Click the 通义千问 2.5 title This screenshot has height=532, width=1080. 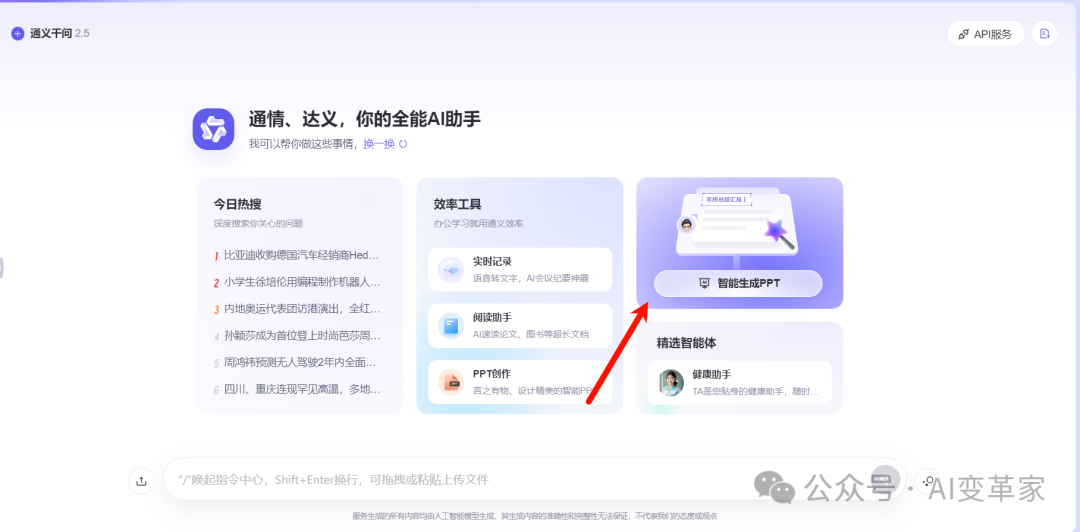[x=60, y=33]
